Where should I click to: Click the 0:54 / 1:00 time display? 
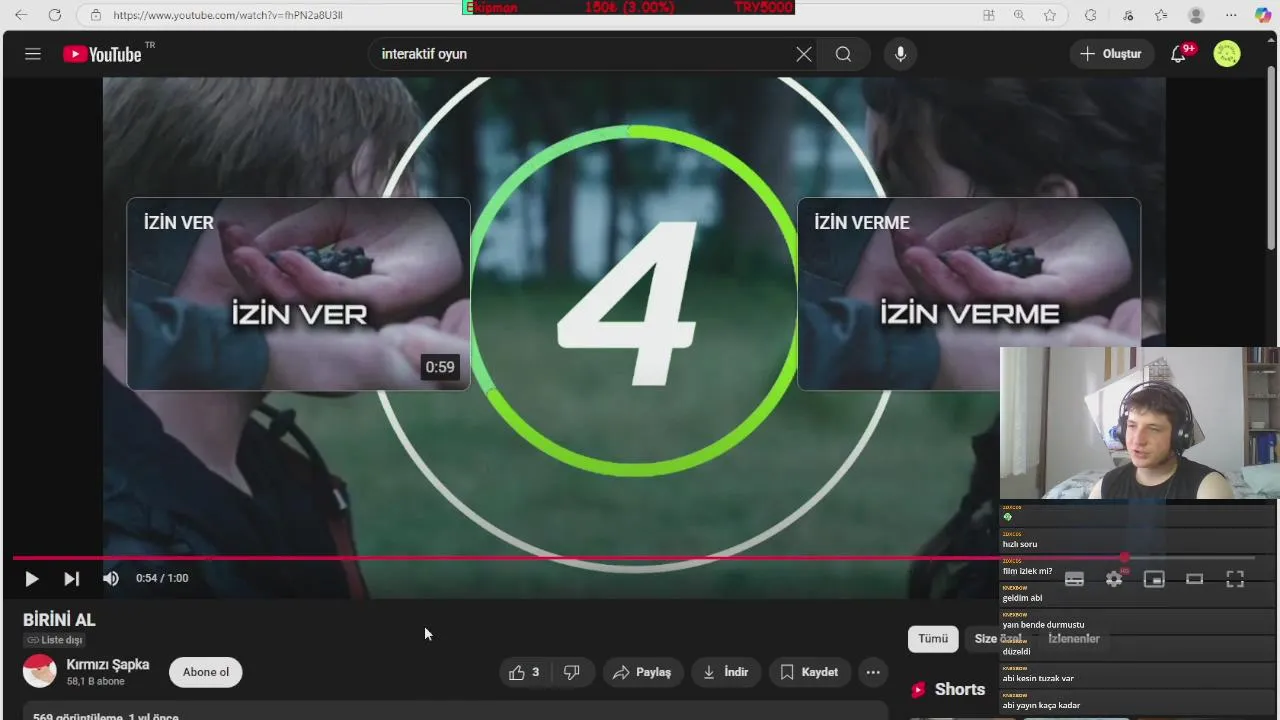pos(162,578)
